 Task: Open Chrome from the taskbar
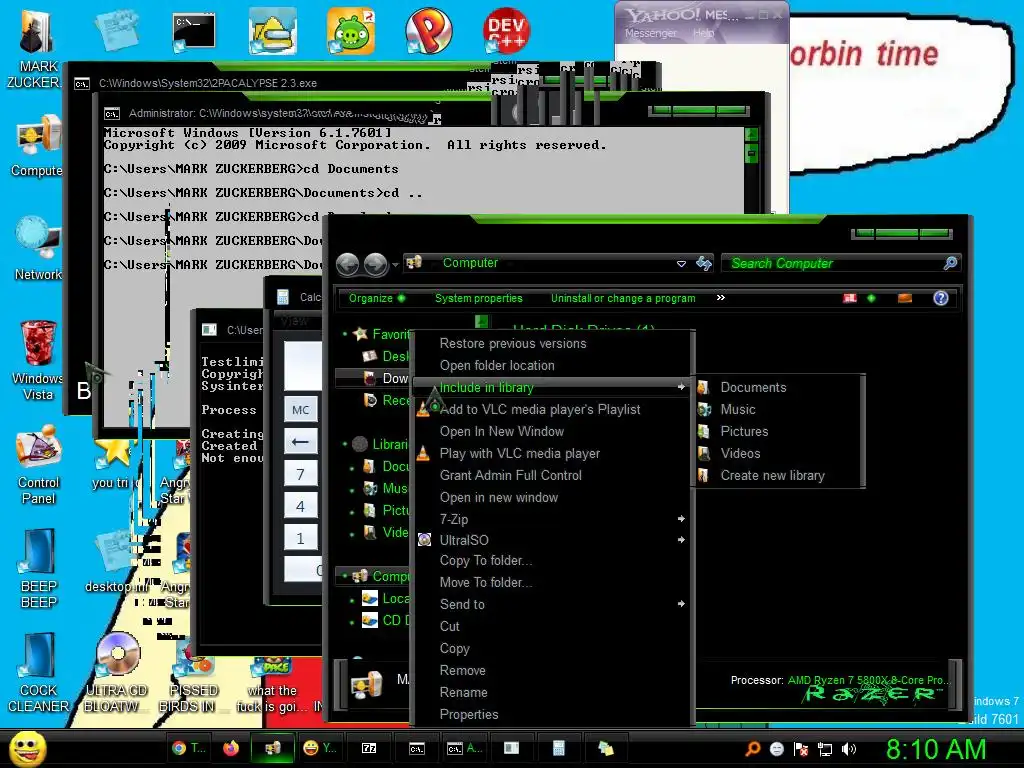point(187,748)
